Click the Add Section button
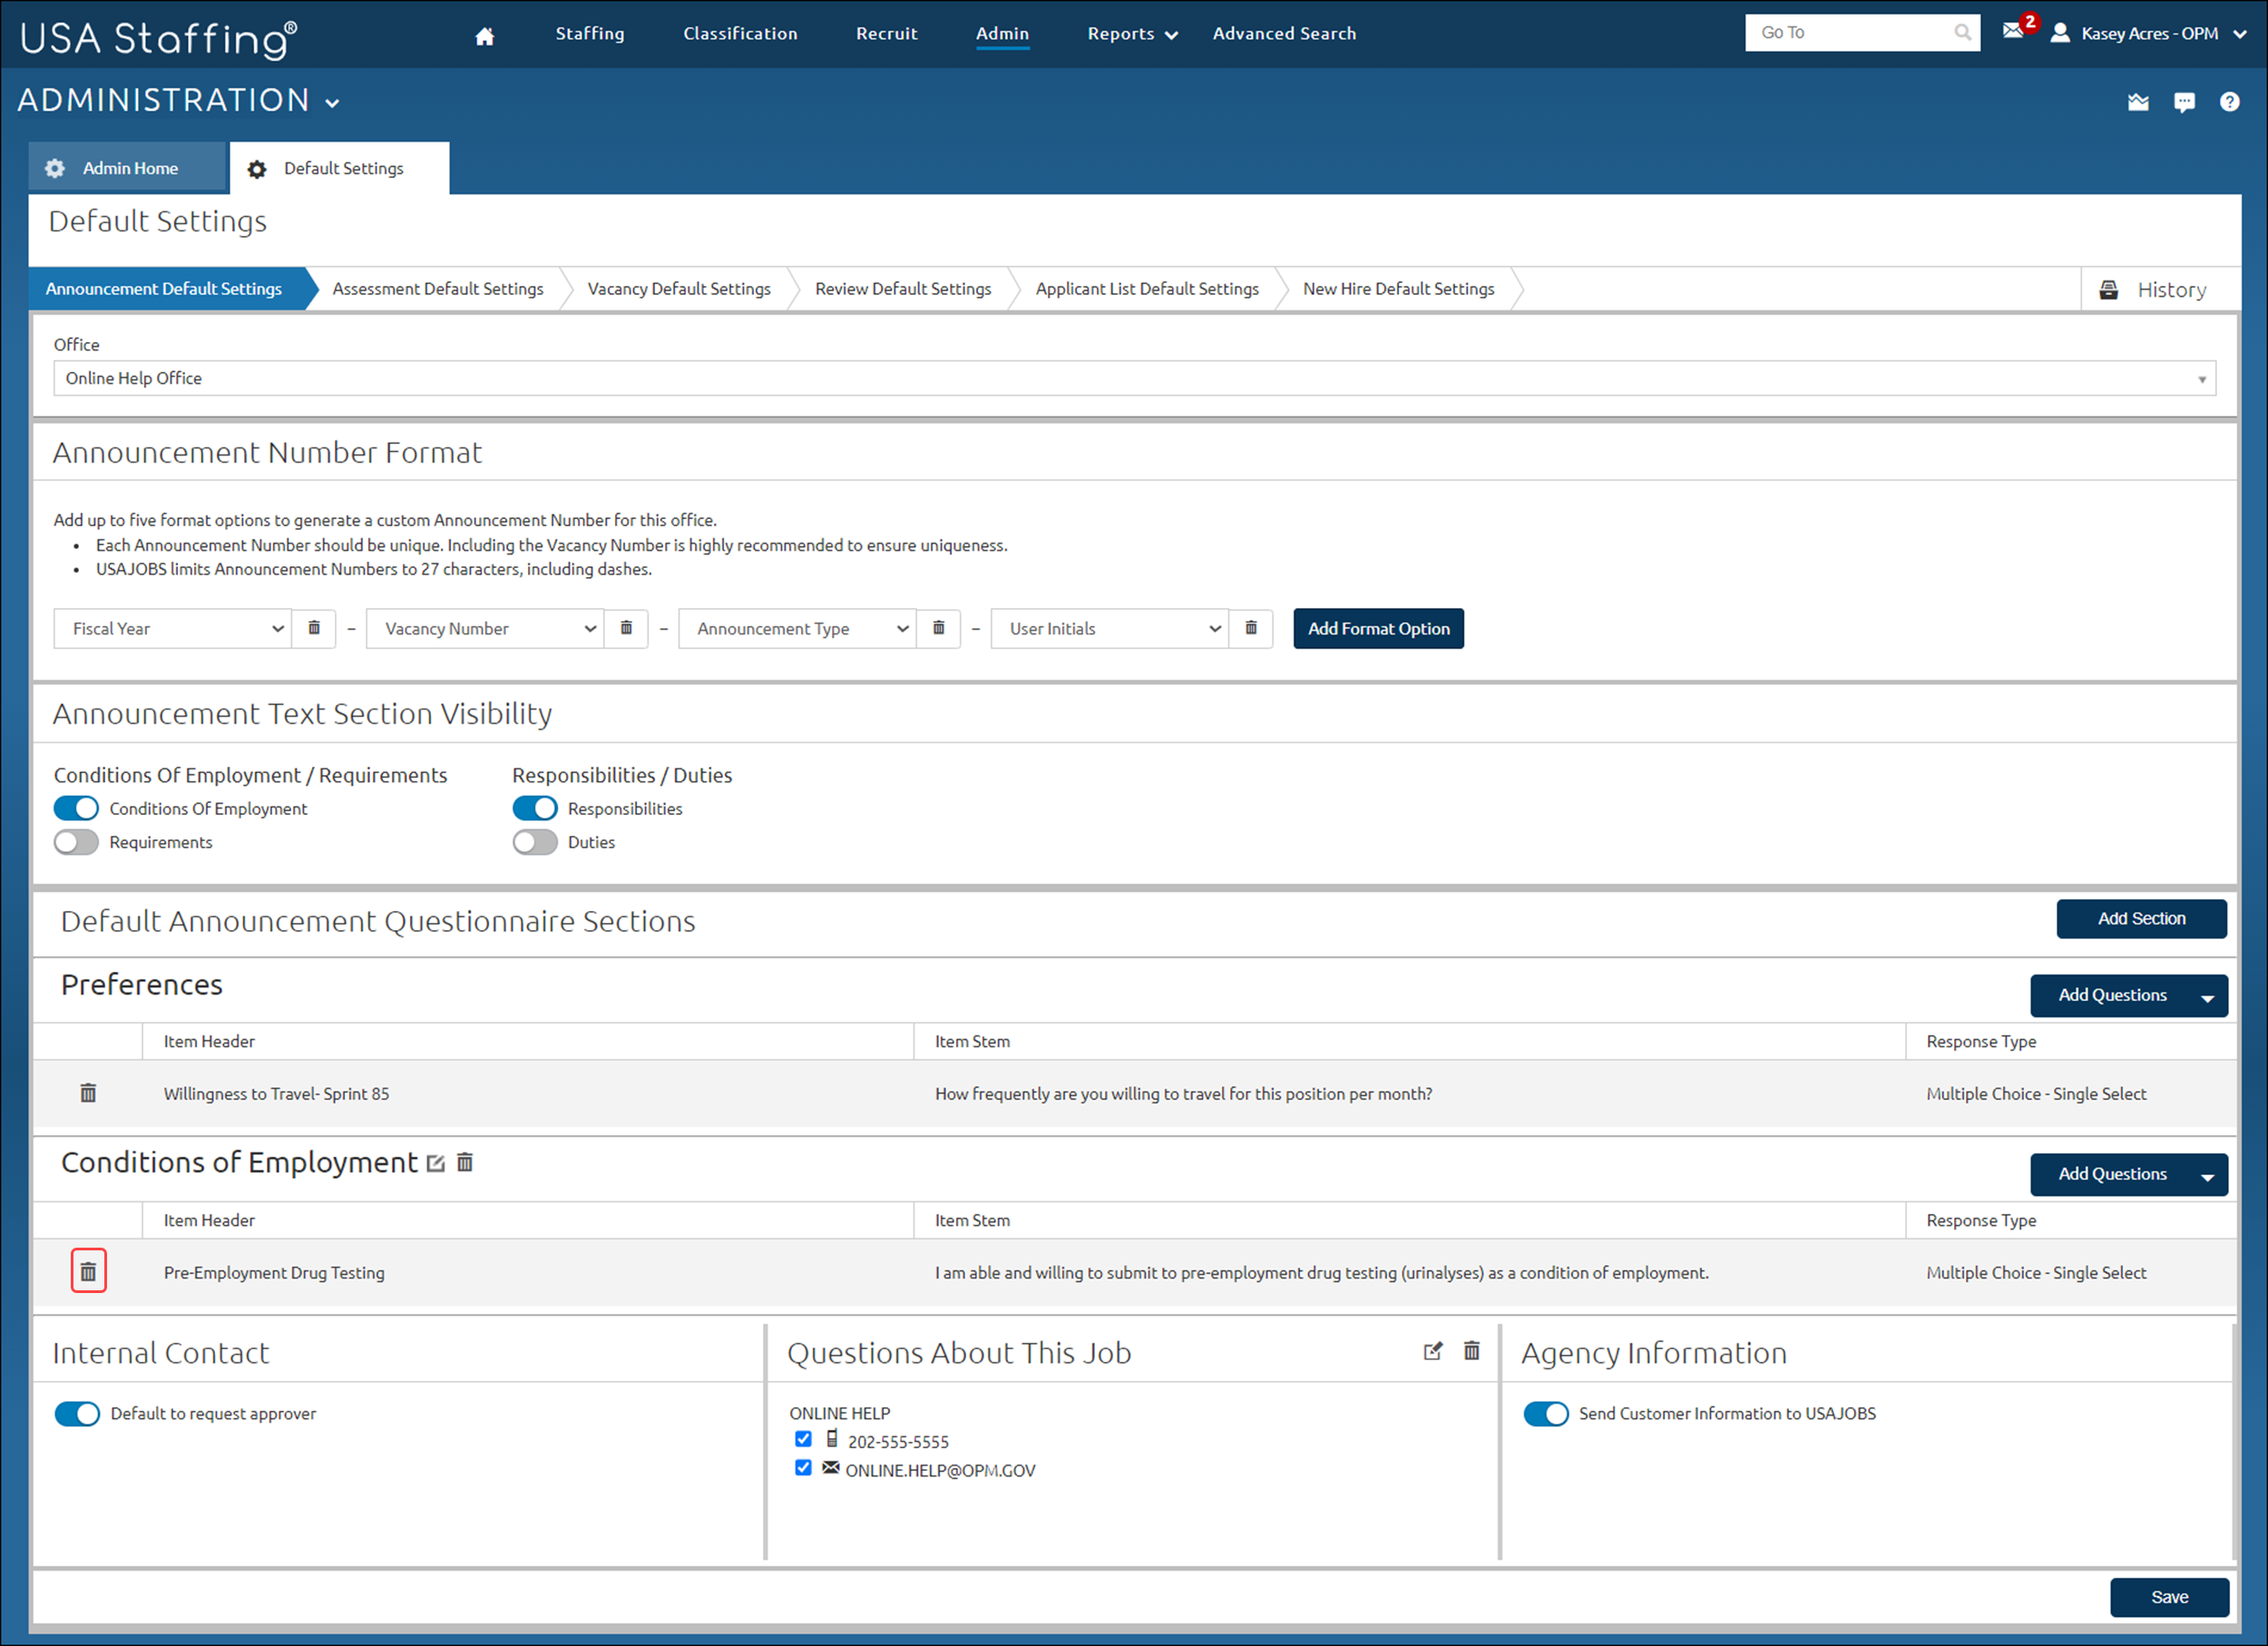Viewport: 2268px width, 1646px height. click(x=2141, y=918)
